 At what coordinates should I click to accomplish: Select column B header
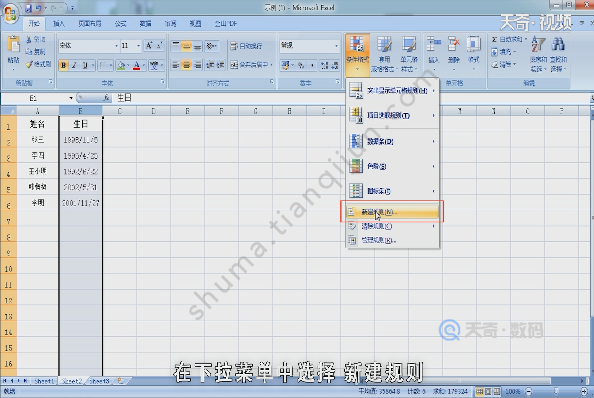80,111
